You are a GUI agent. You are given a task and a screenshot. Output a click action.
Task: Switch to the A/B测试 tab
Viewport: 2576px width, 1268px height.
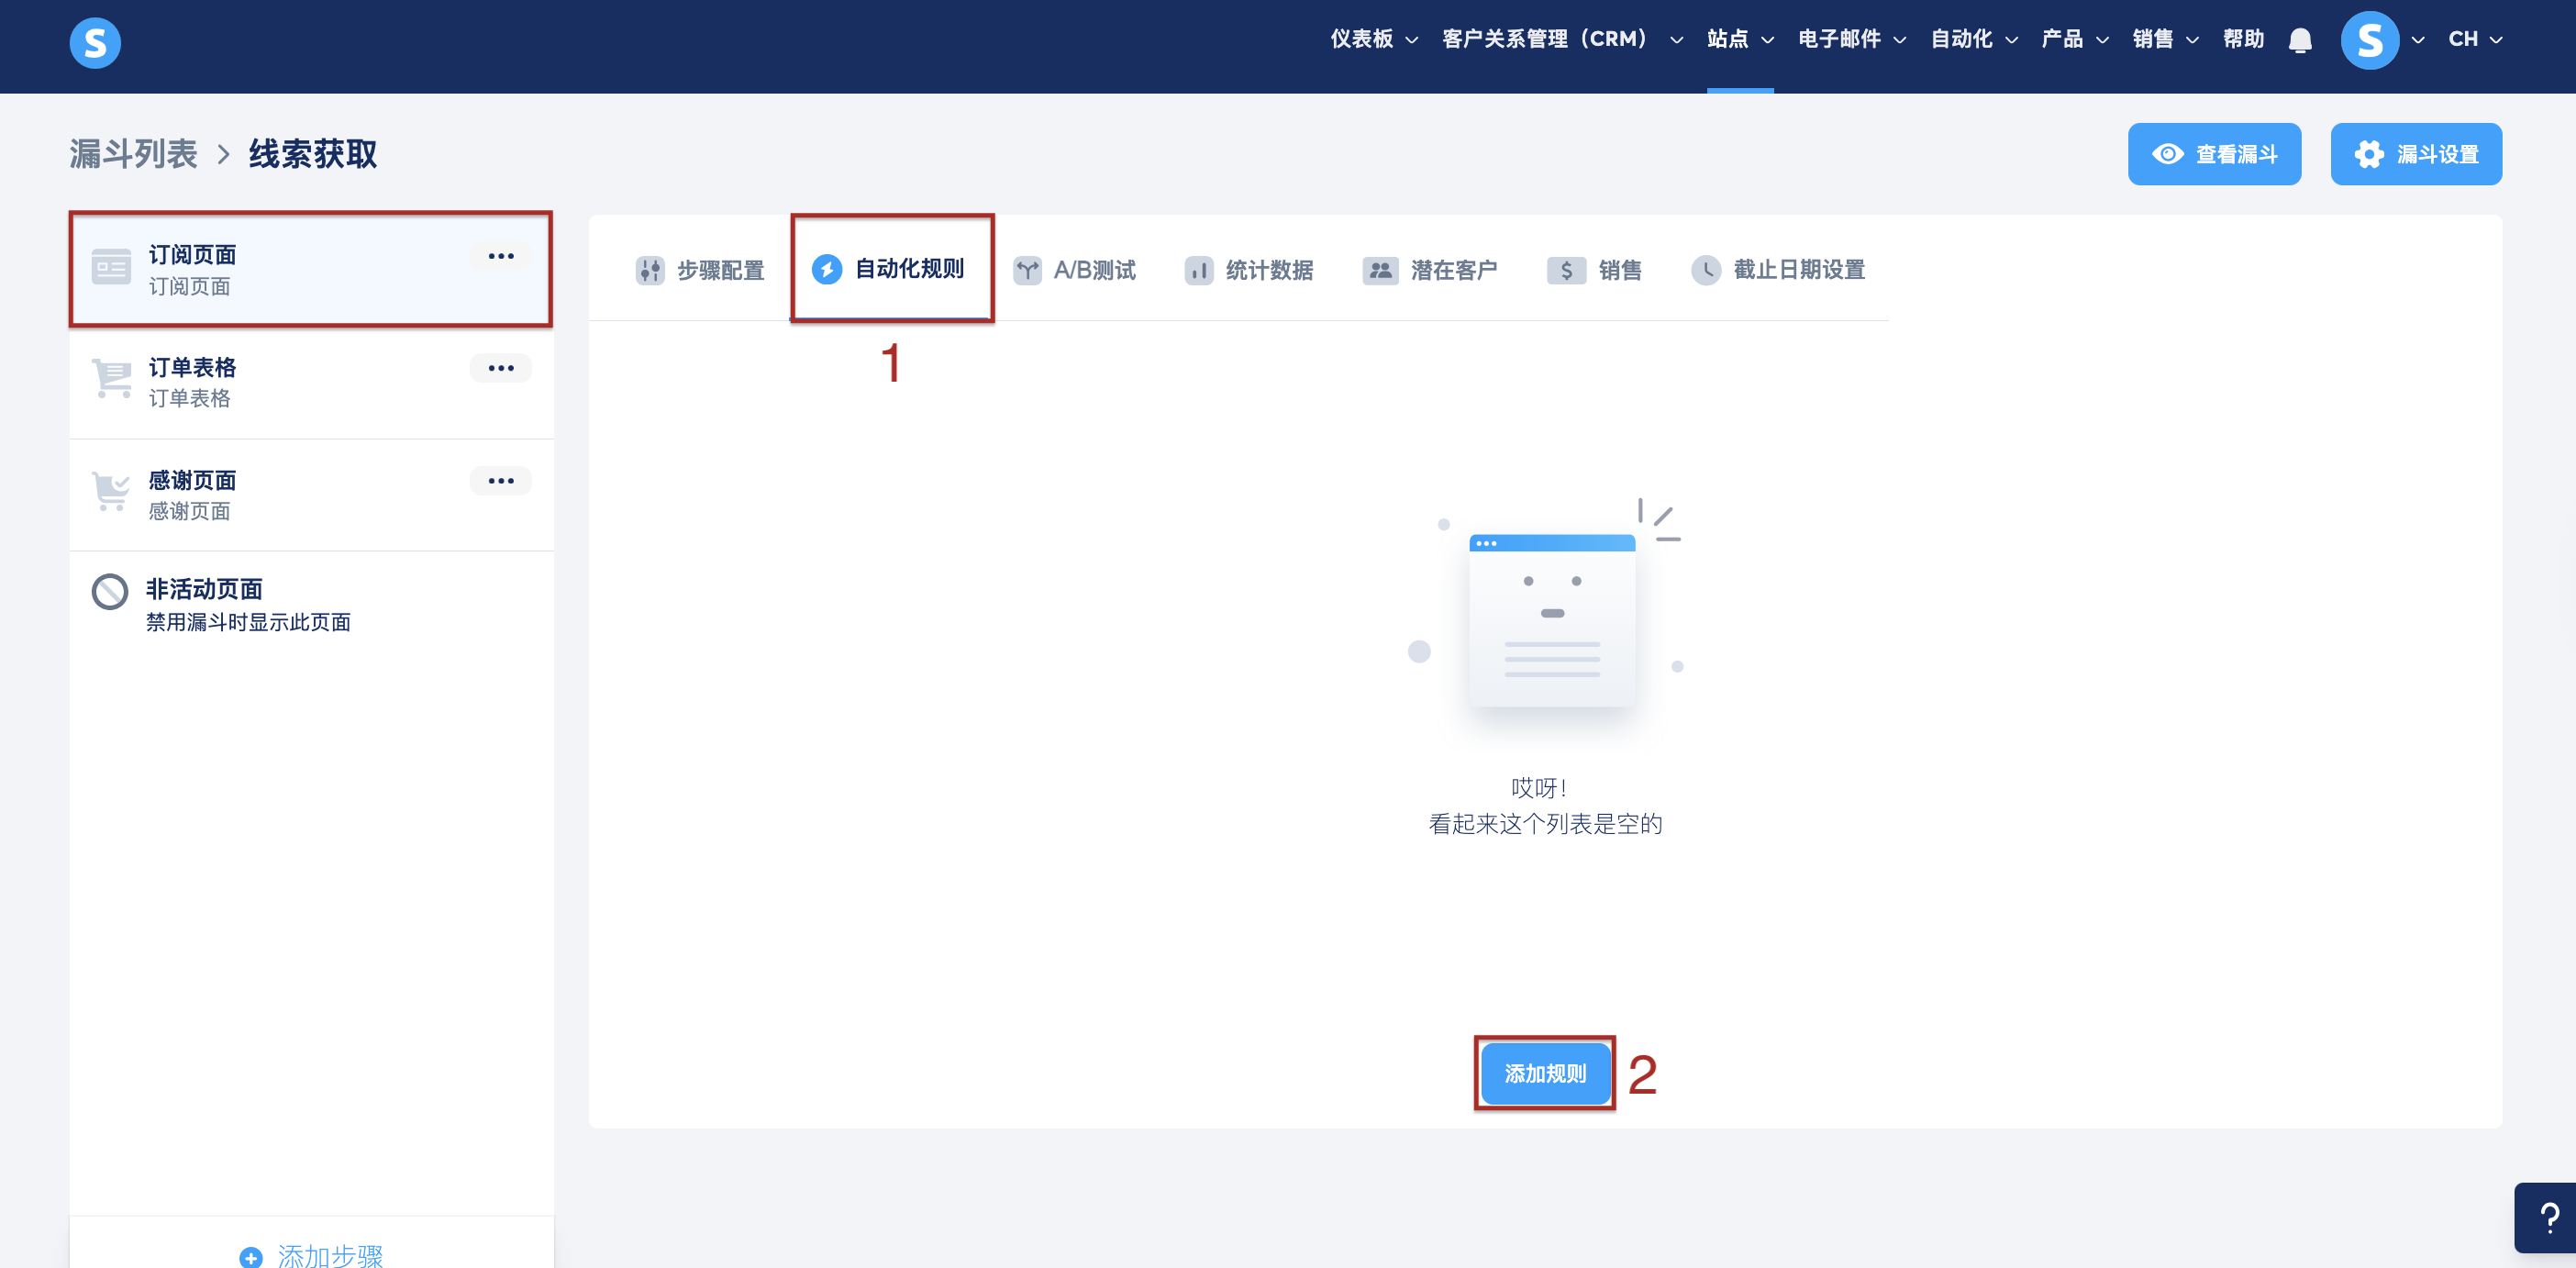point(1075,270)
